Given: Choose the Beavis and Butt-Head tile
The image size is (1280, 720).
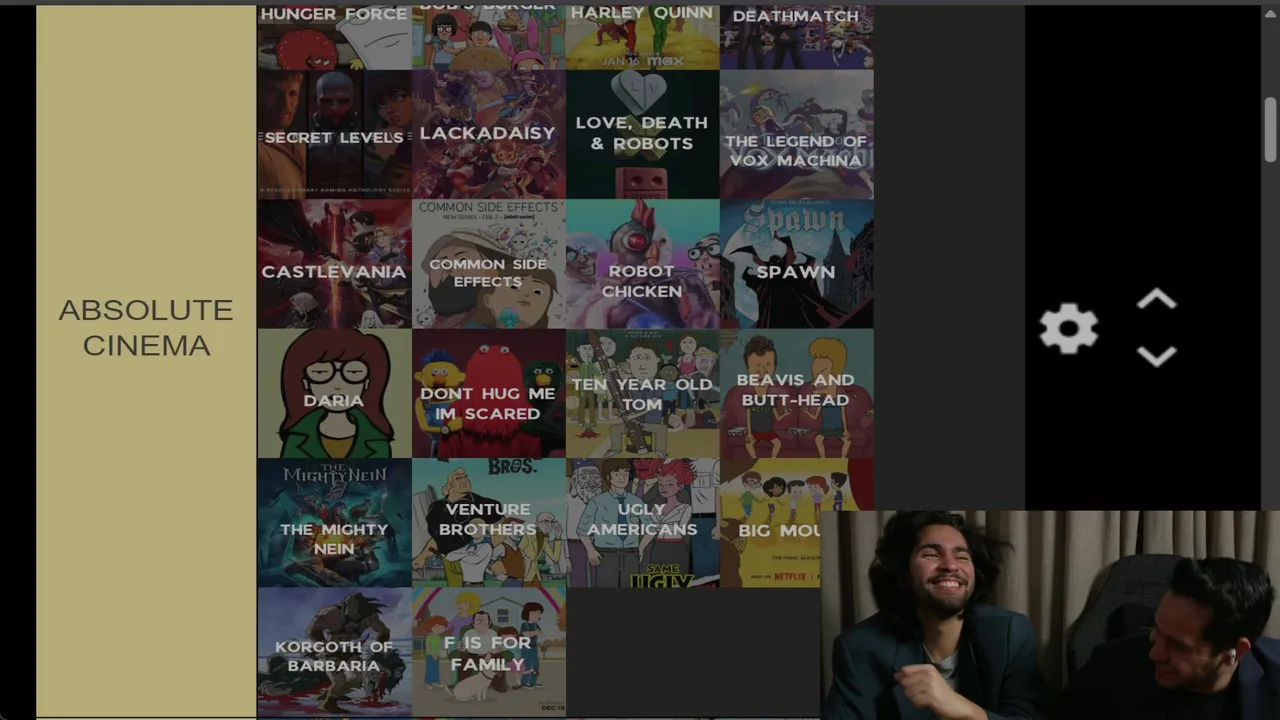Looking at the screenshot, I should pyautogui.click(x=796, y=393).
